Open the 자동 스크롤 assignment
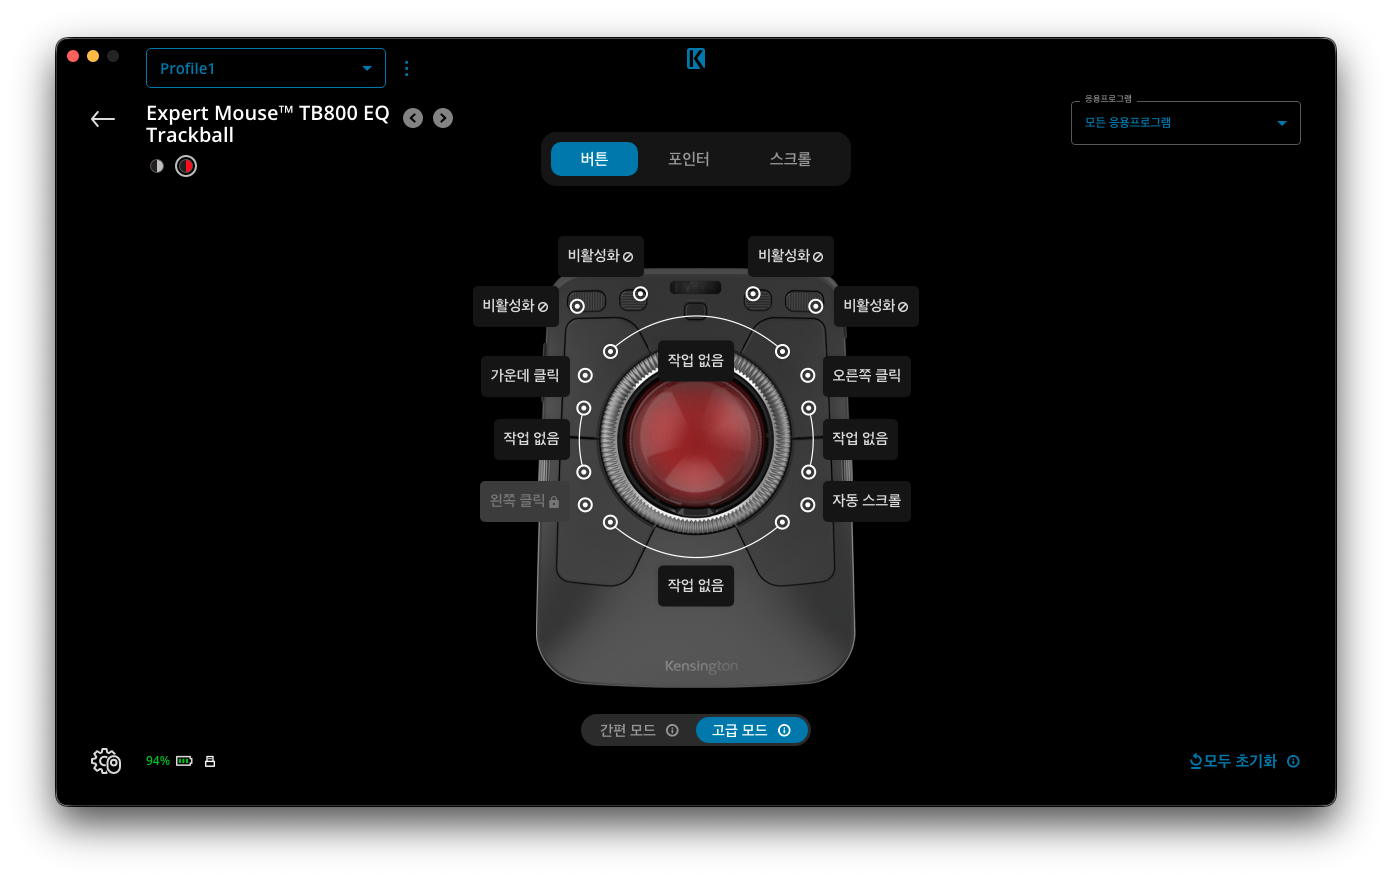Viewport: 1392px width, 880px height. pos(866,501)
